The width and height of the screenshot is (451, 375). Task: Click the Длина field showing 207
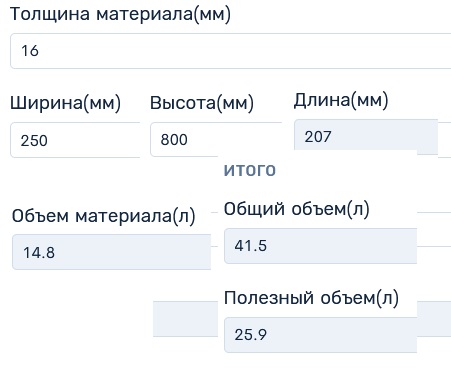(366, 137)
